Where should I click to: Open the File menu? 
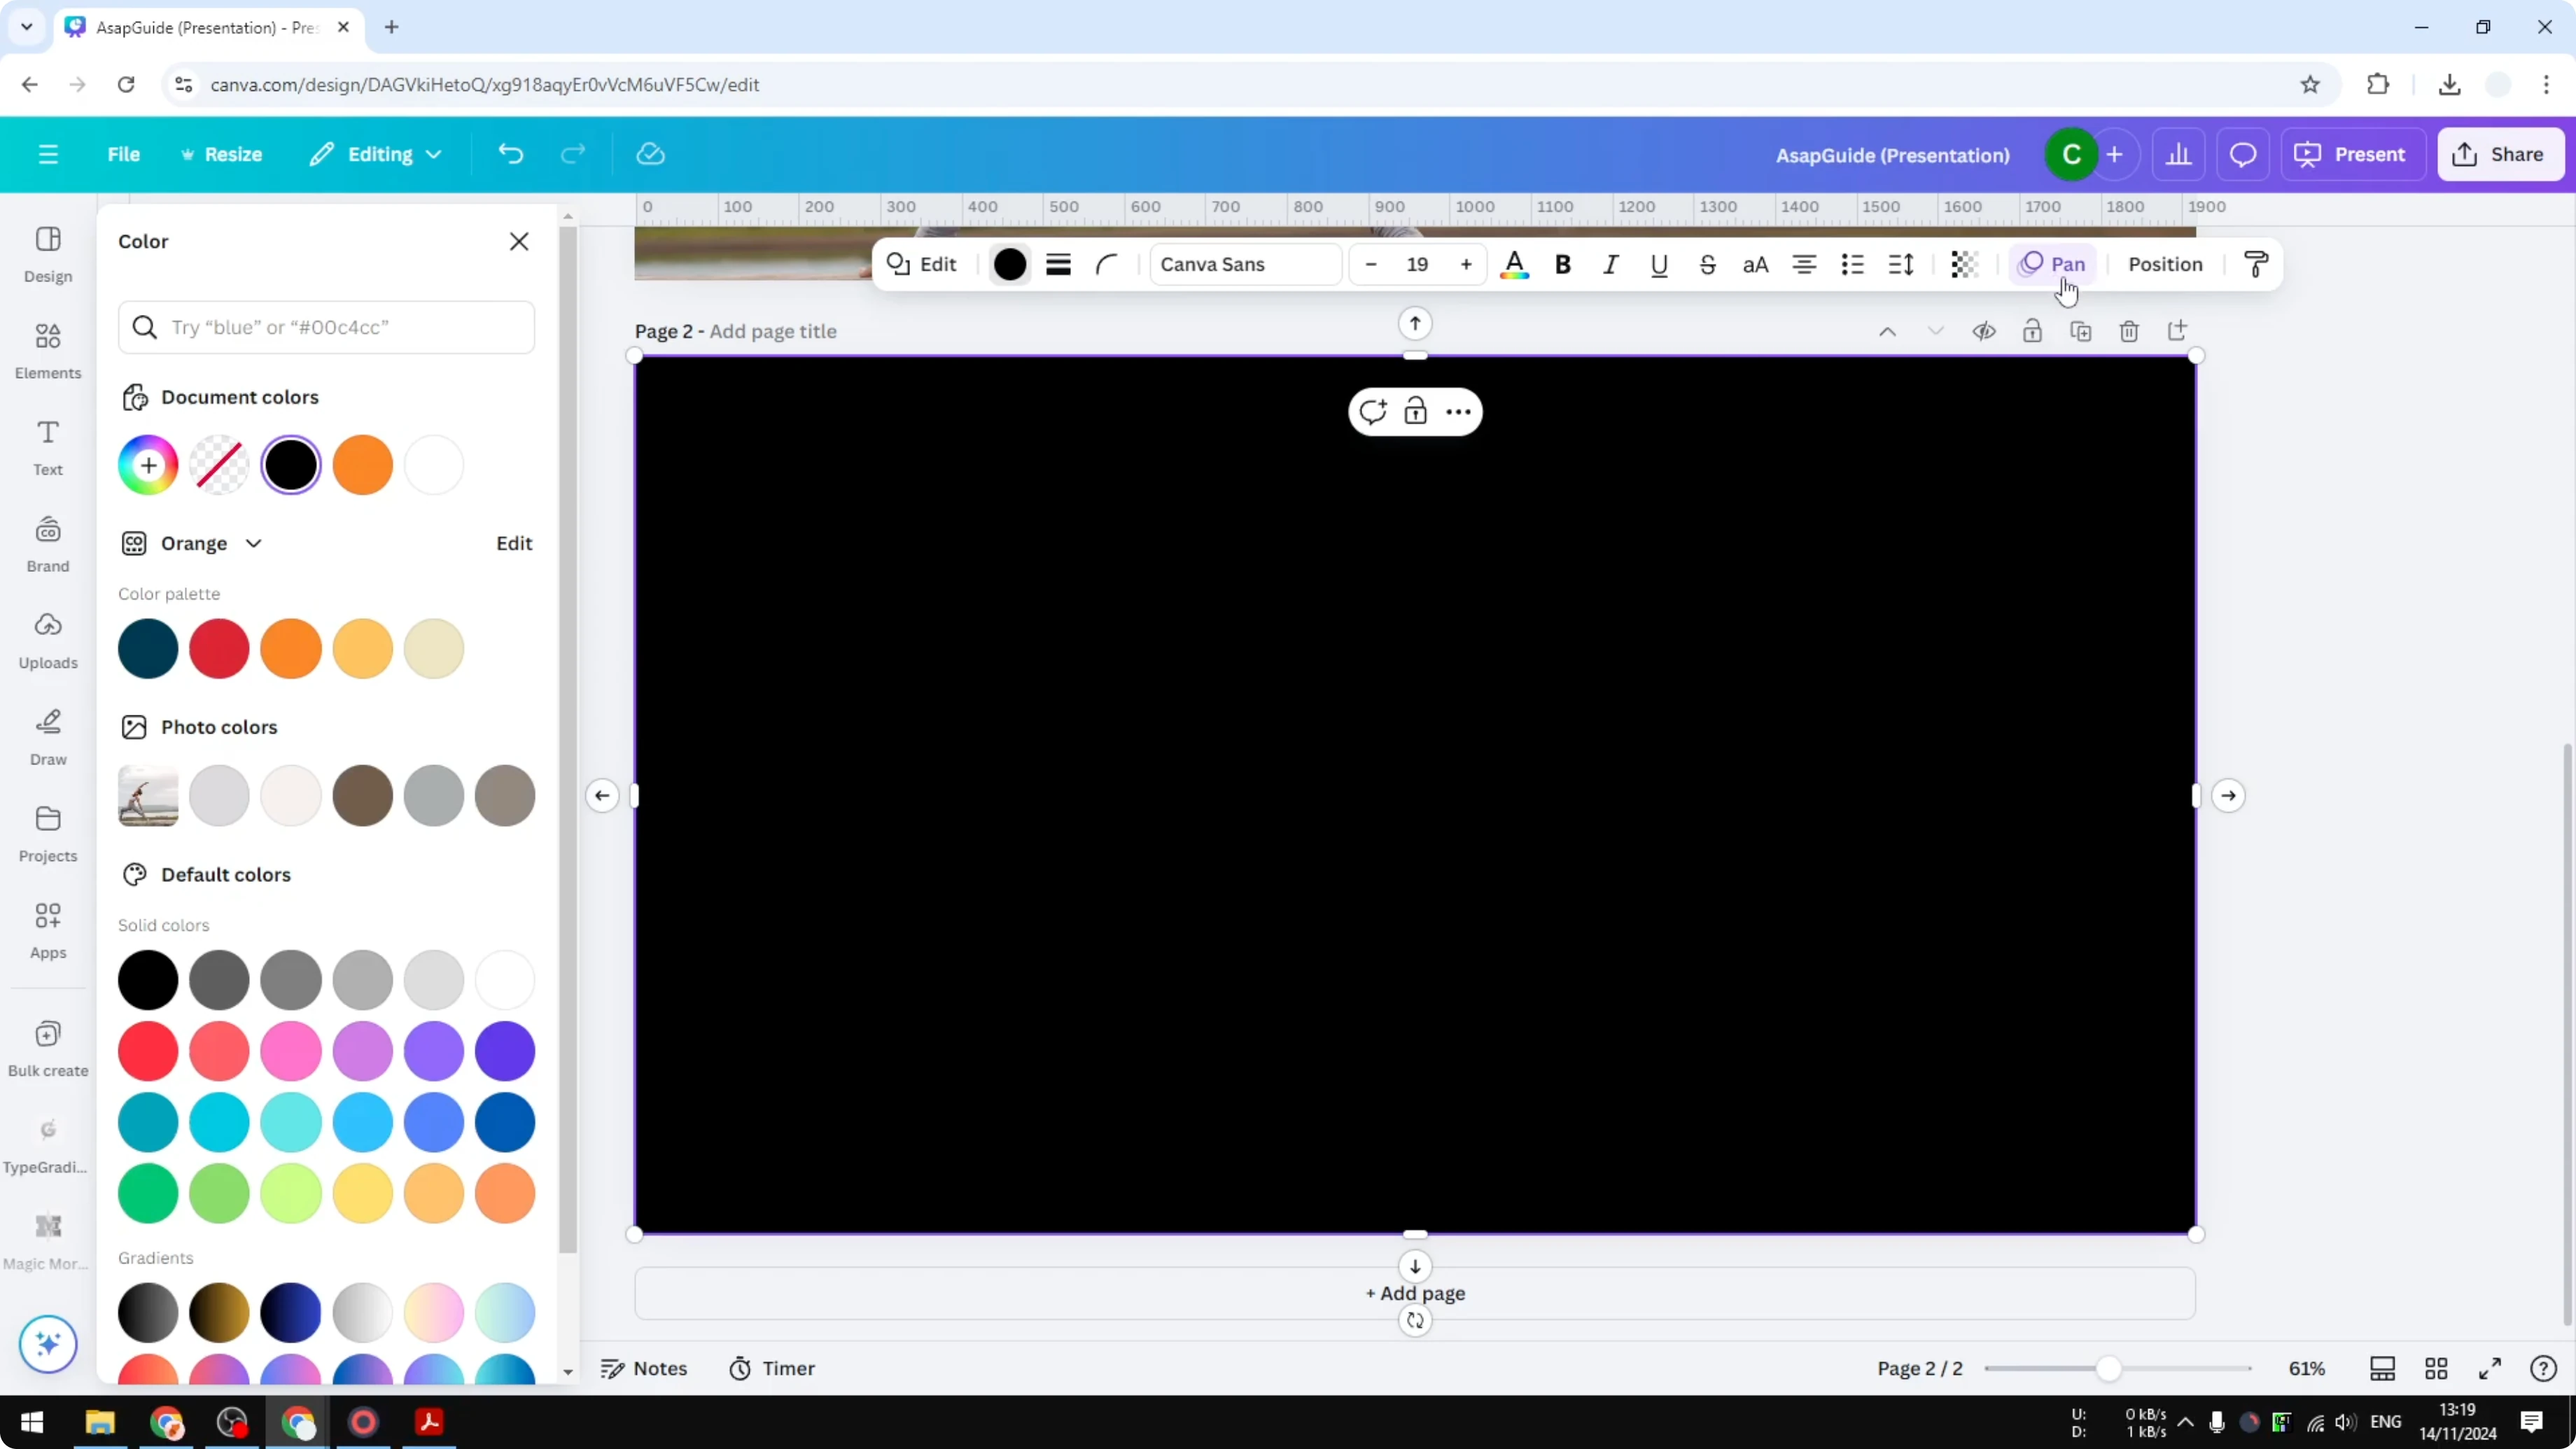[x=124, y=154]
